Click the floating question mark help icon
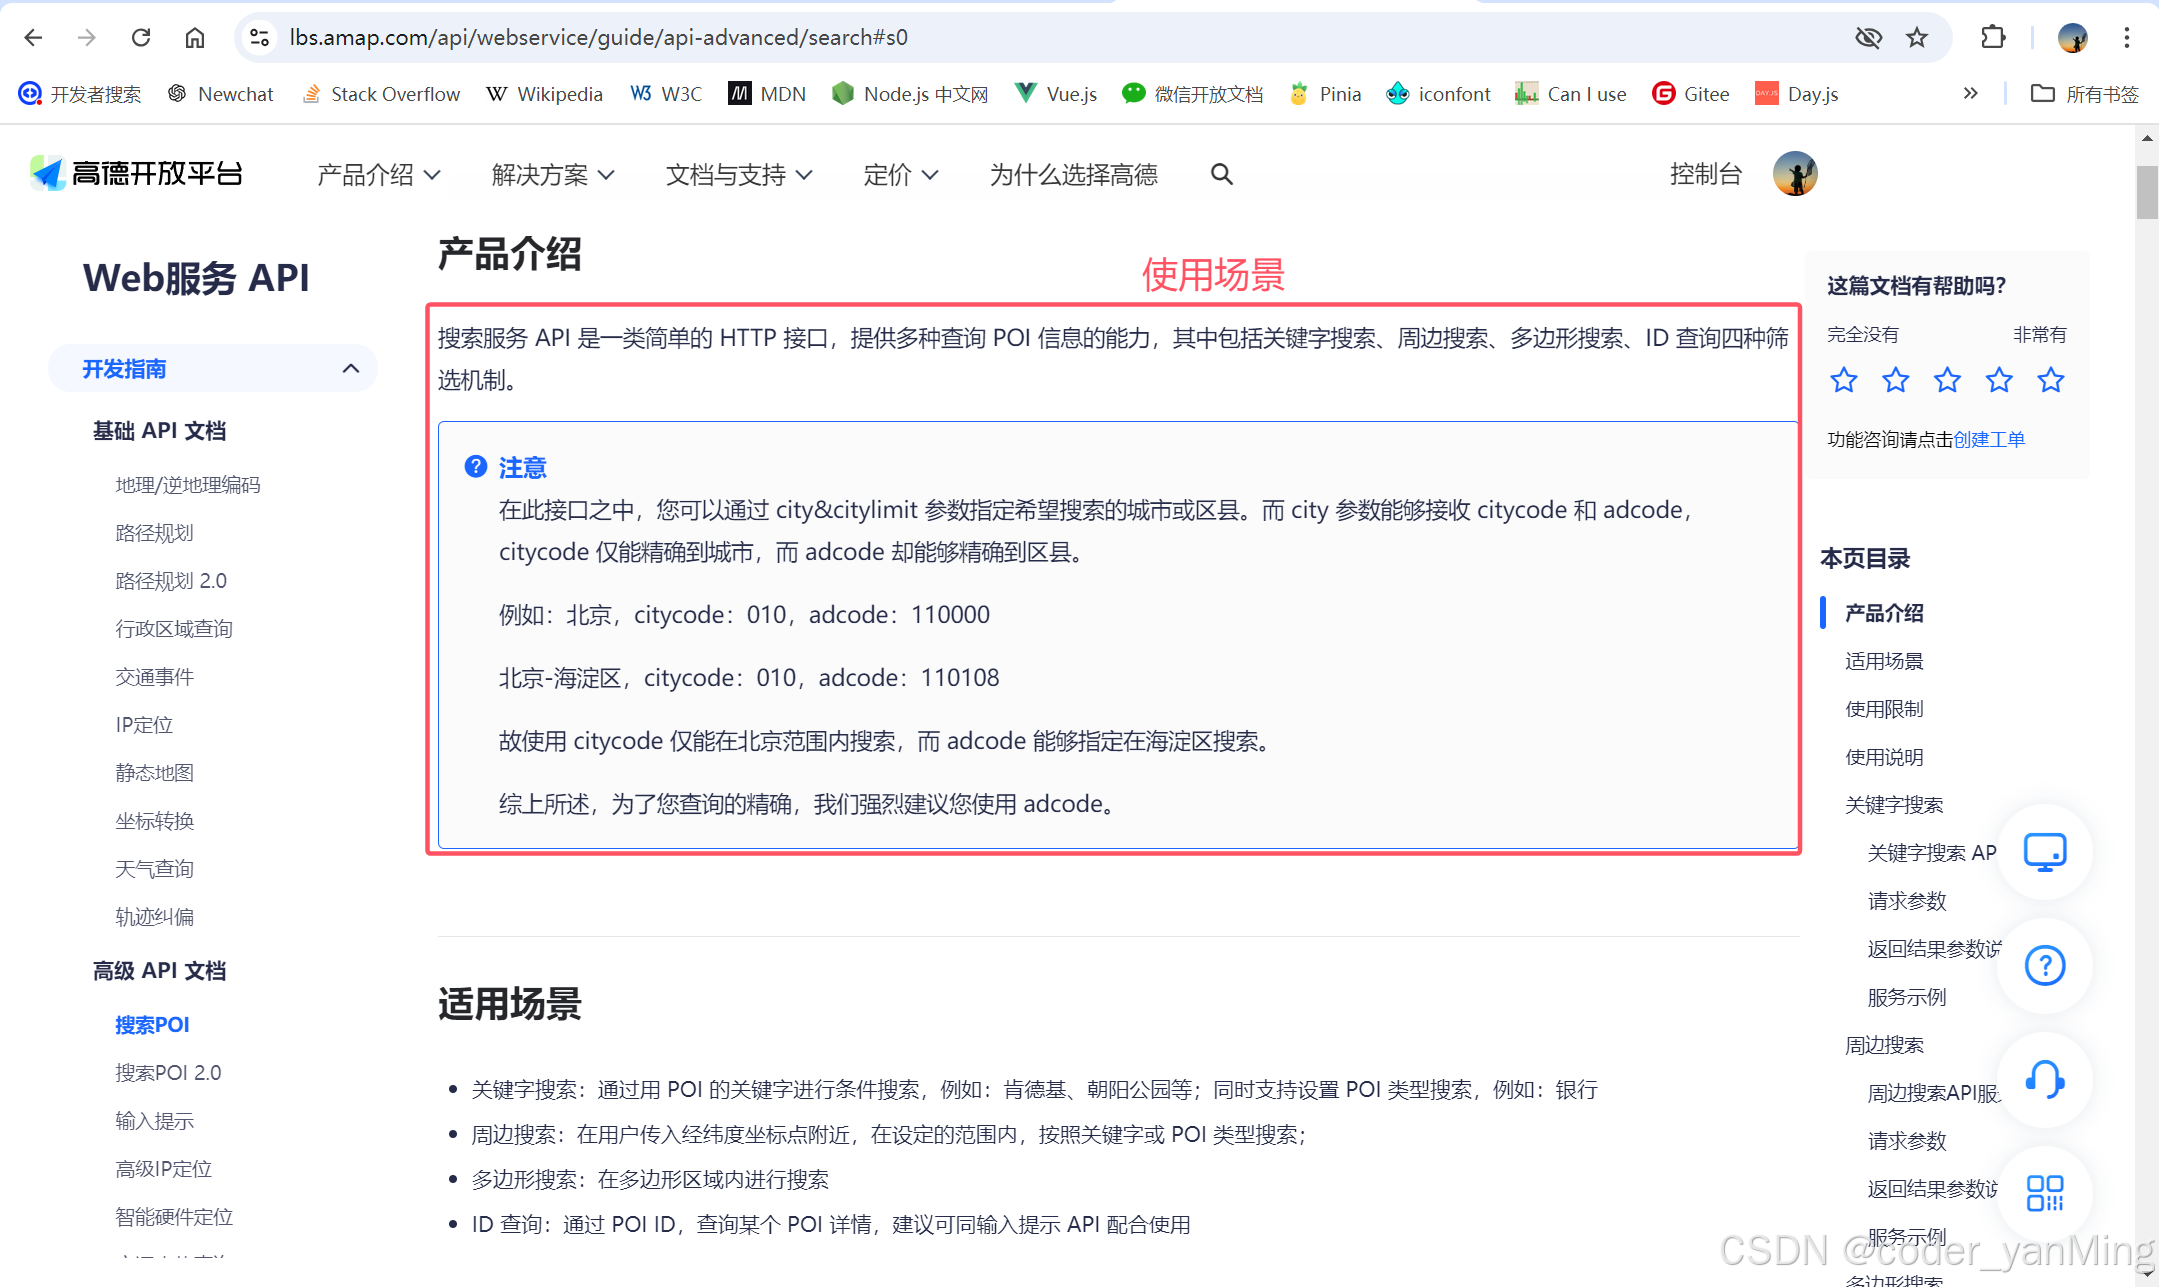Screen dimensions: 2159x1287 (2045, 966)
